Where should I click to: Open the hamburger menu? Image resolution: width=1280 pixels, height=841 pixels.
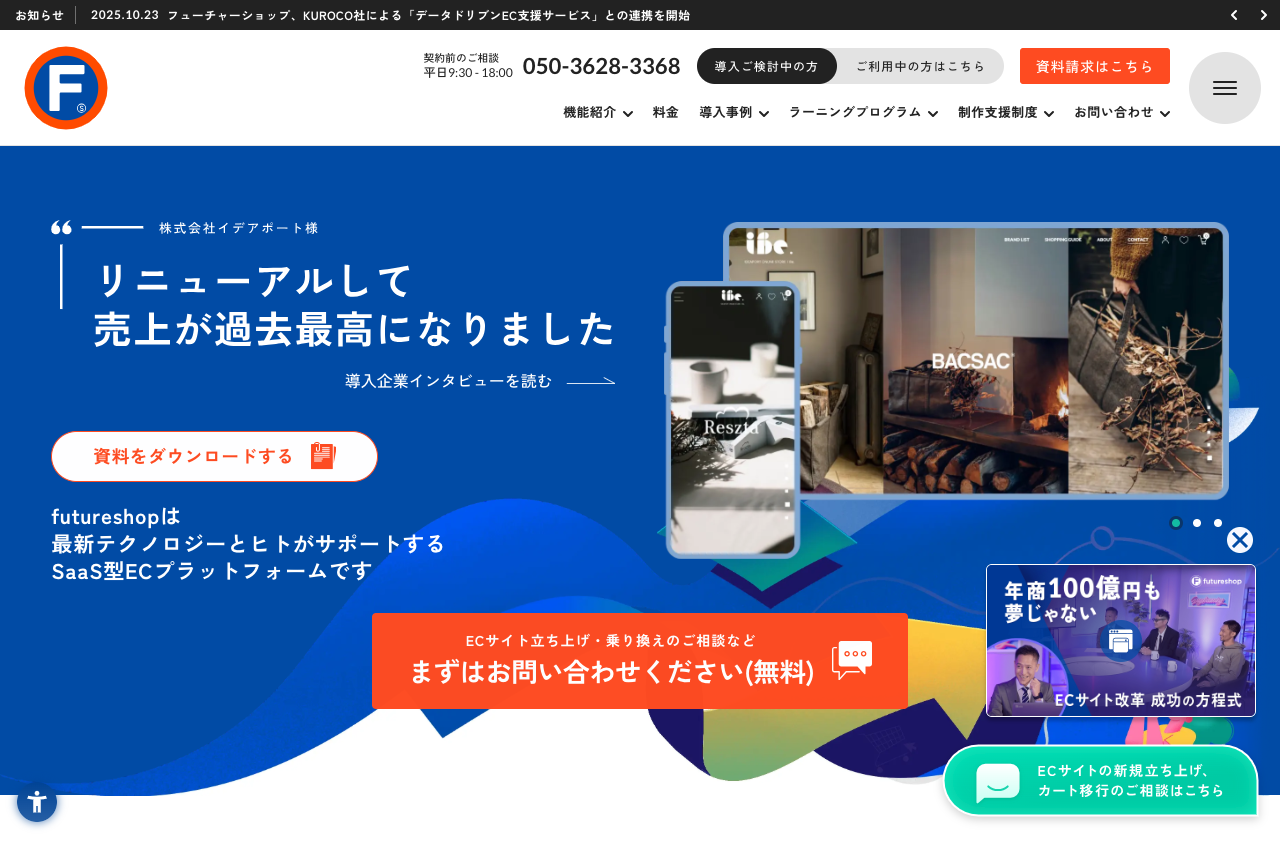click(x=1224, y=88)
